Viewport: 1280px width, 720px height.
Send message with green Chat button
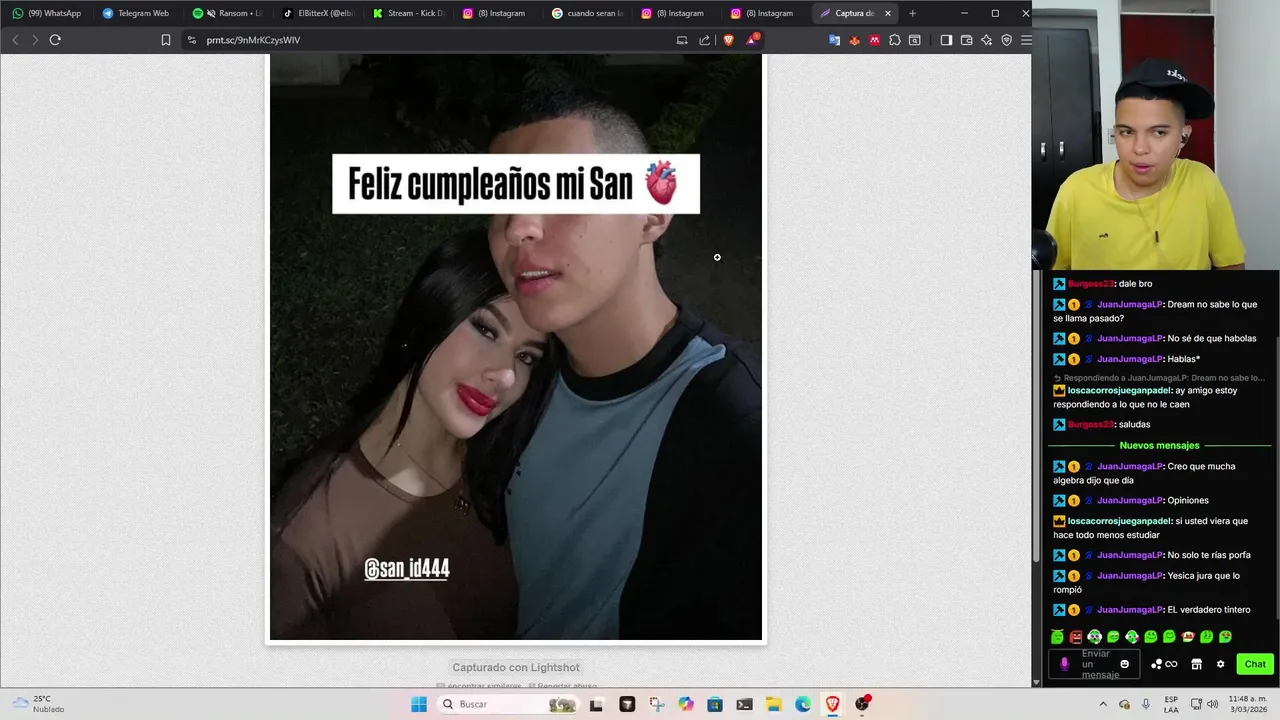[x=1255, y=664]
